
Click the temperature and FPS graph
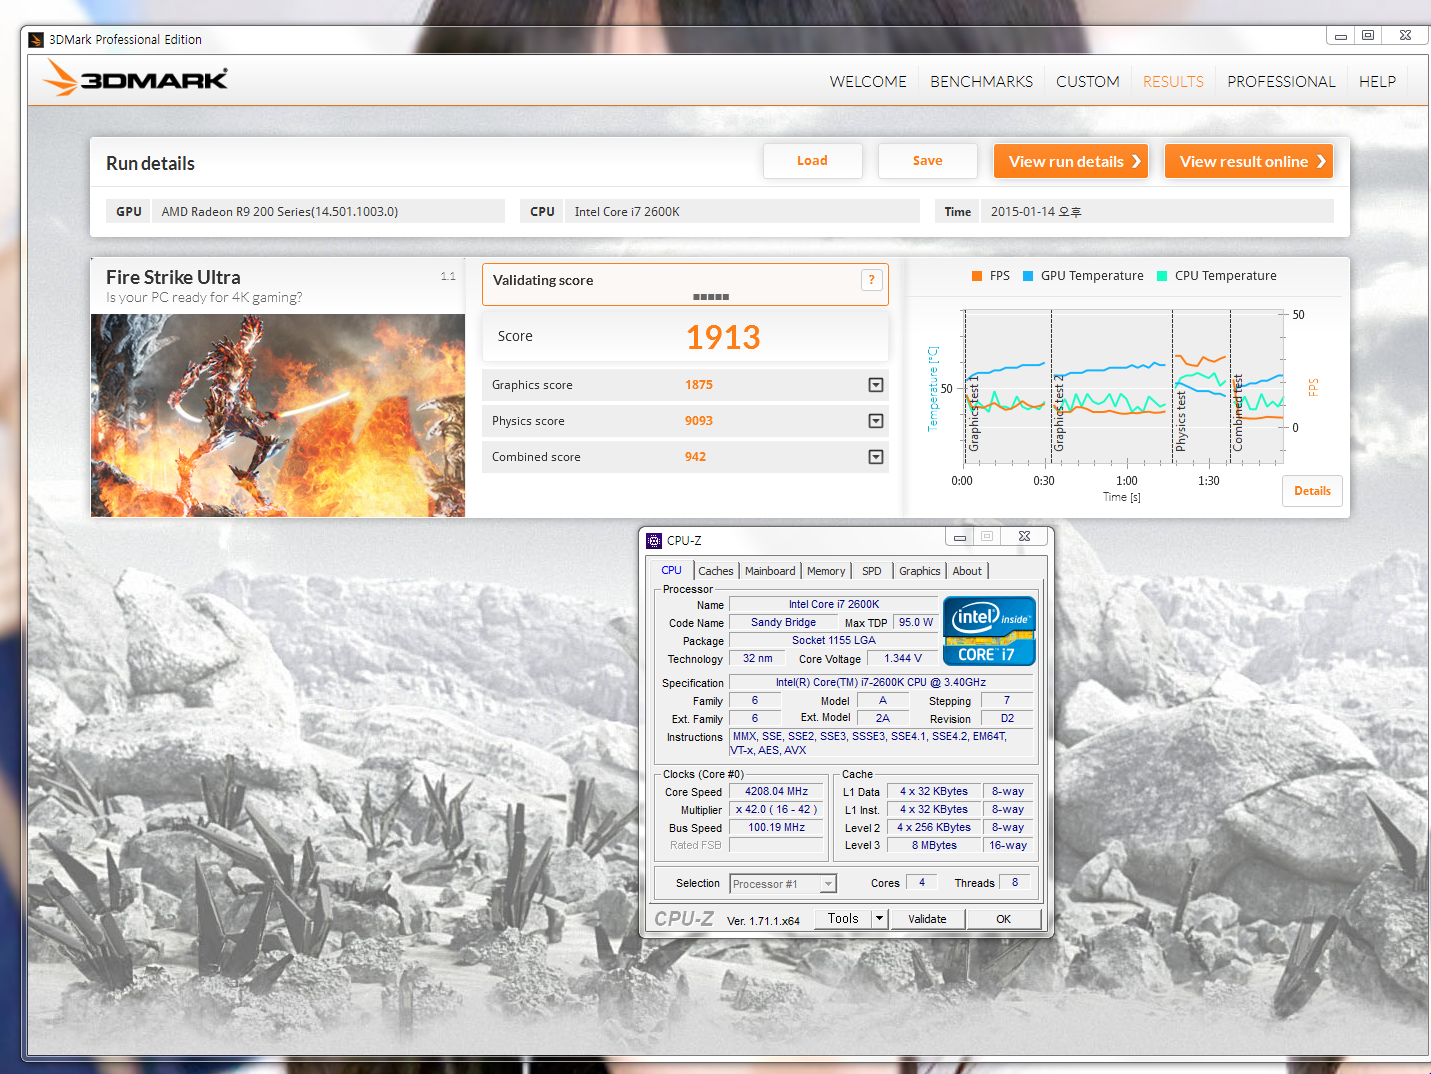click(x=1121, y=387)
